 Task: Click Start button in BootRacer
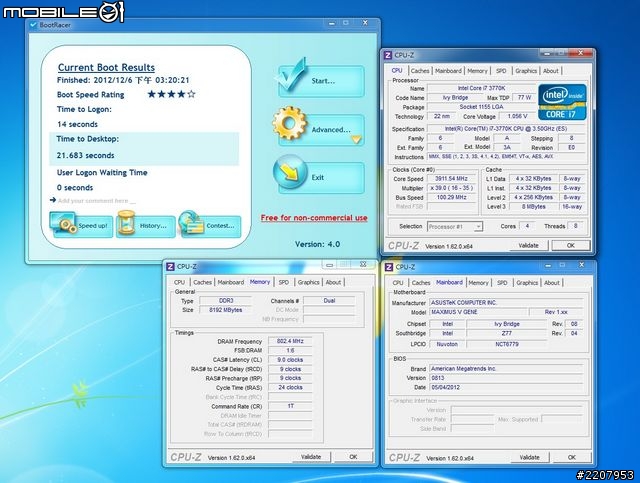click(x=322, y=81)
